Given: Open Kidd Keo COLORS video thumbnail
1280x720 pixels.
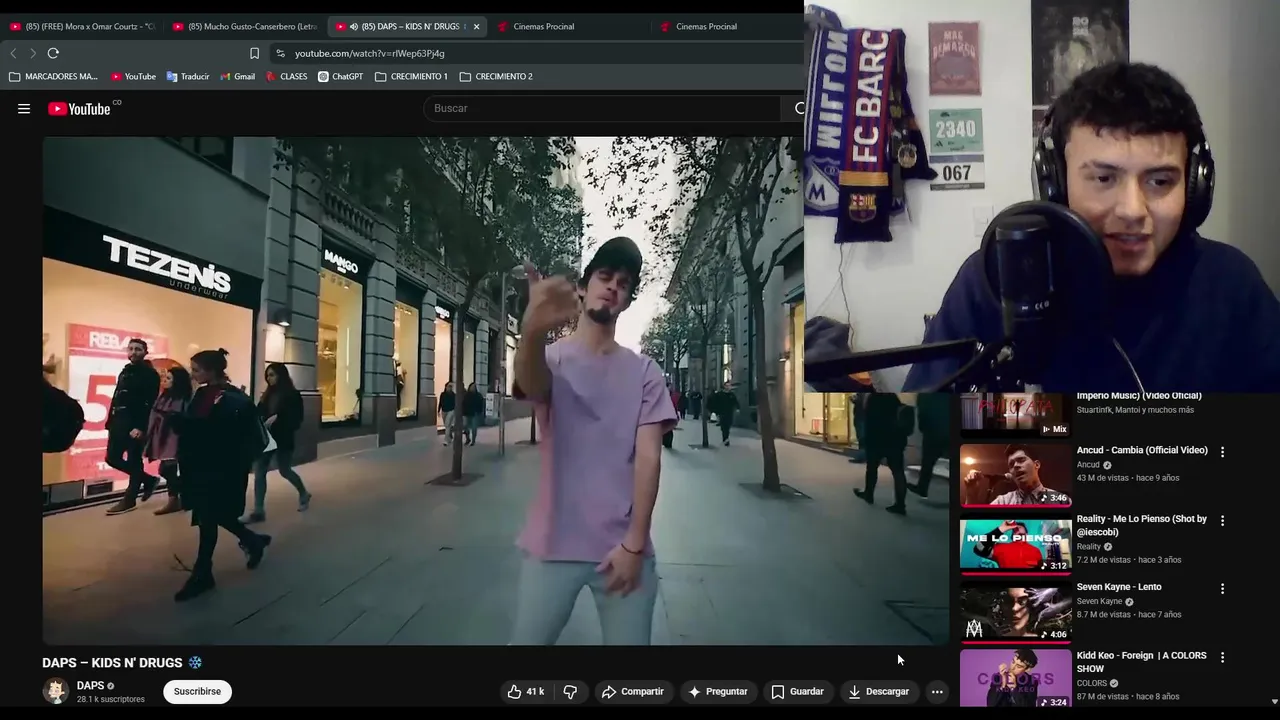Looking at the screenshot, I should pyautogui.click(x=1015, y=678).
